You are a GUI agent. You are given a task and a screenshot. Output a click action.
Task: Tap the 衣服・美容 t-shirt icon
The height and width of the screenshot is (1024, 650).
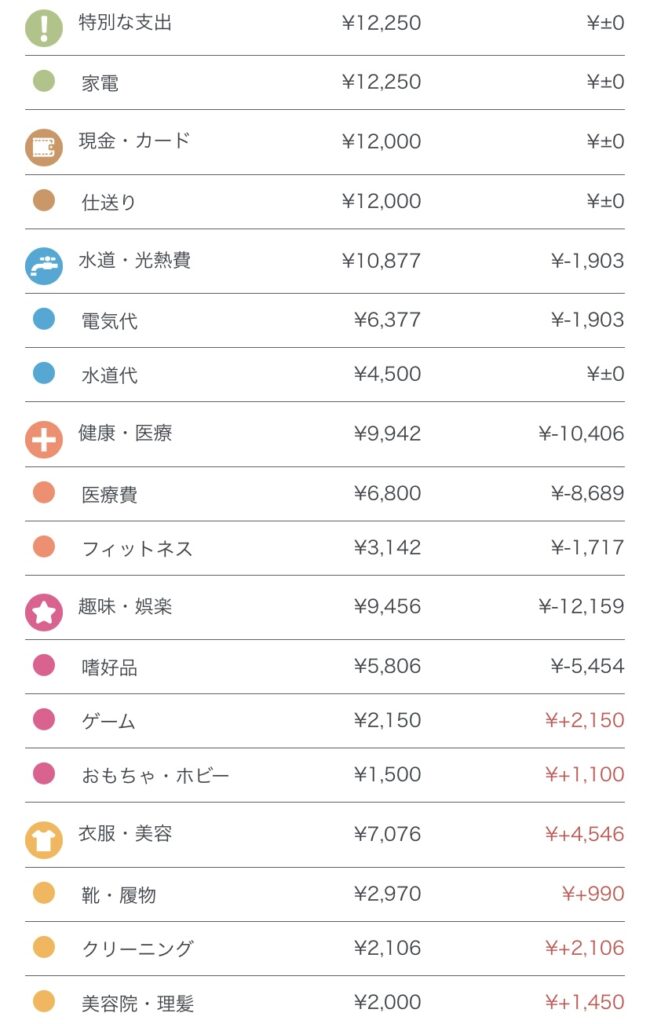click(43, 839)
